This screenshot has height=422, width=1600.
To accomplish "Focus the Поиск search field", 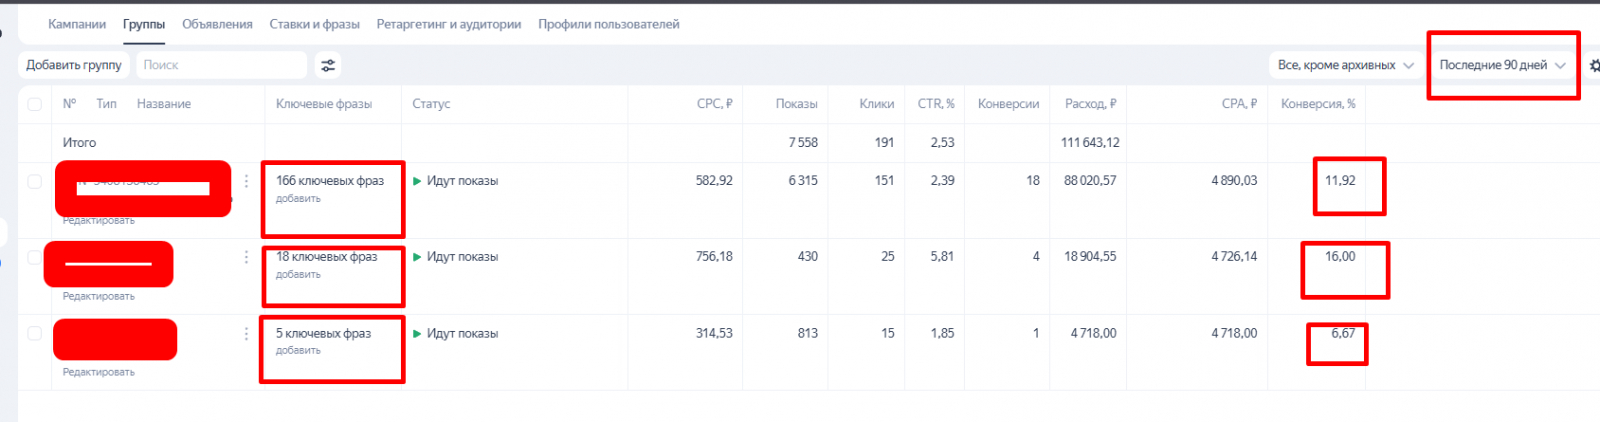I will pyautogui.click(x=220, y=65).
